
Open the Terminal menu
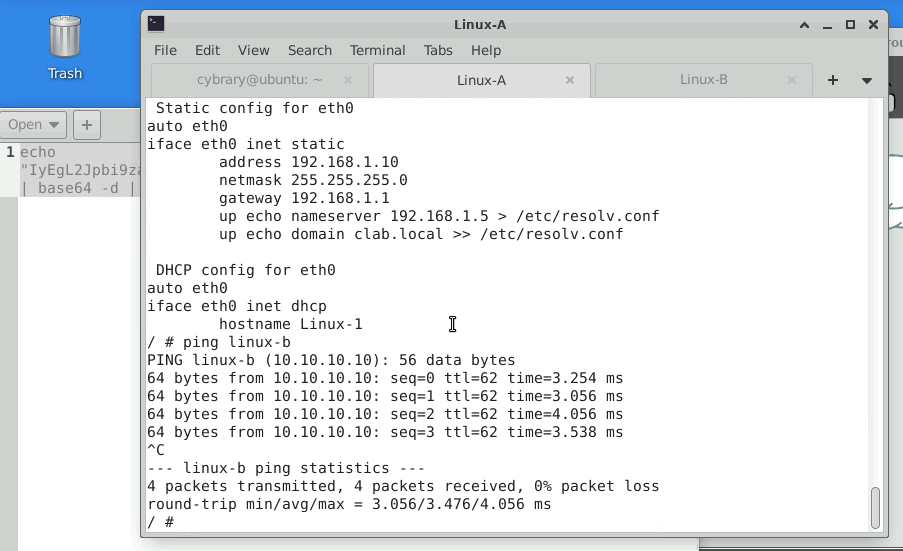377,50
